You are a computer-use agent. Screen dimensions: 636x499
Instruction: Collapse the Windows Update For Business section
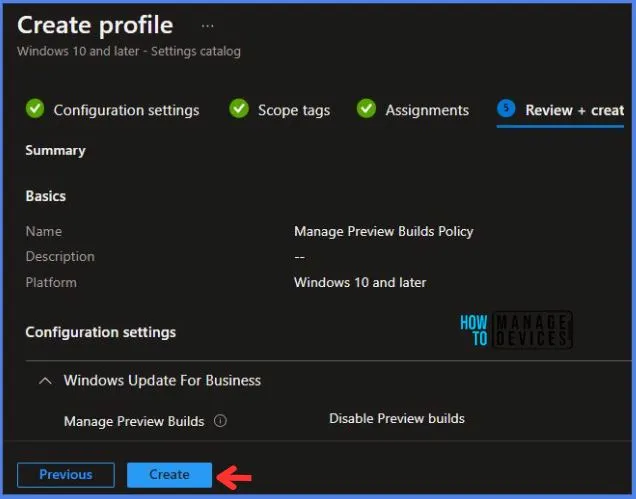[x=45, y=381]
